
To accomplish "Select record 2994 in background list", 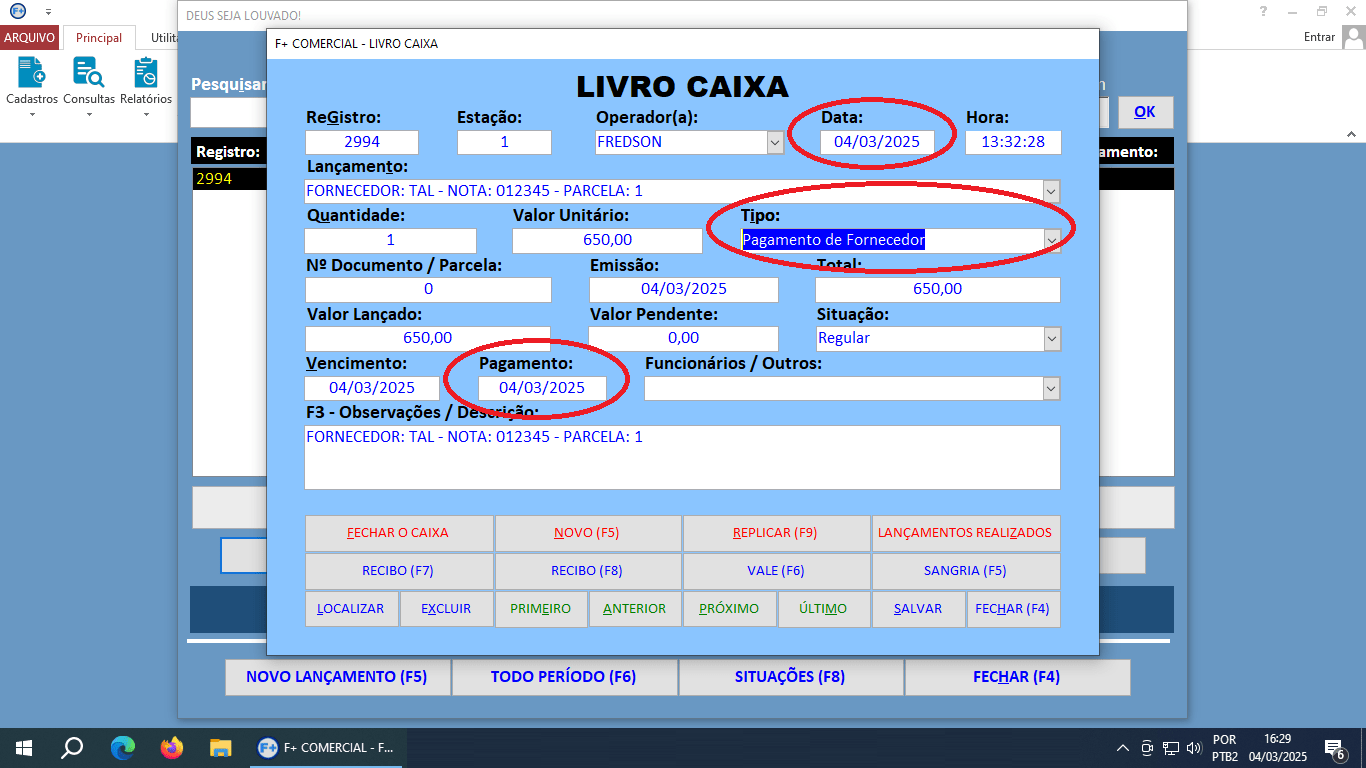I will 229,179.
